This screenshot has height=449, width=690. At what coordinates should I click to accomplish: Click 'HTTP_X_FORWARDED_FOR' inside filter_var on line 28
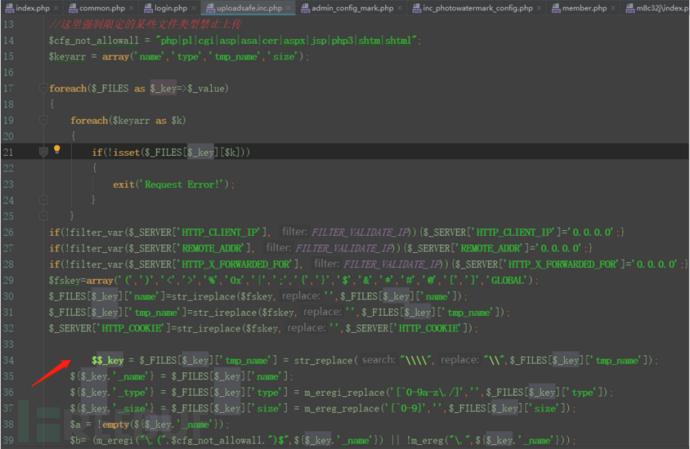[236, 264]
